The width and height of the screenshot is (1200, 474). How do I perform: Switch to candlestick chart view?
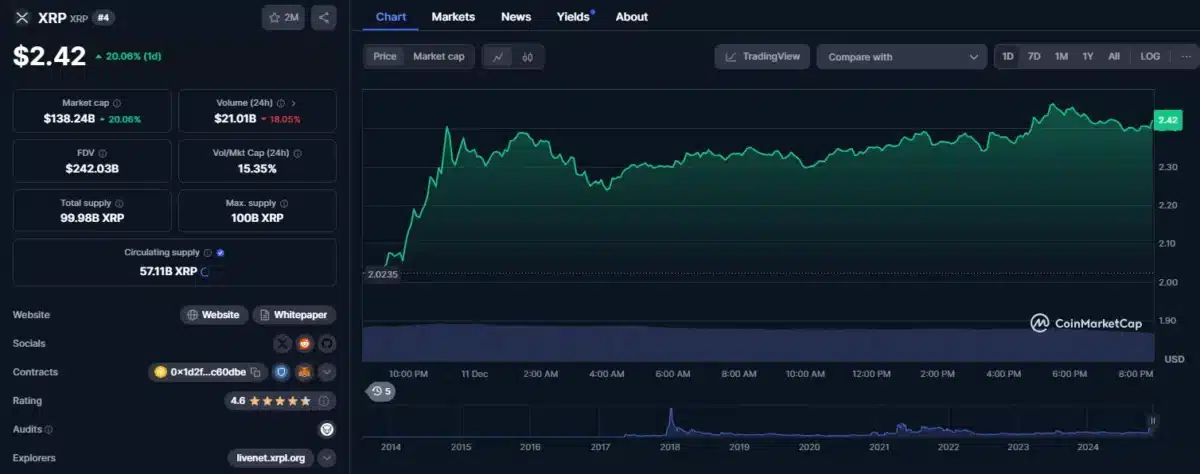[x=527, y=57]
